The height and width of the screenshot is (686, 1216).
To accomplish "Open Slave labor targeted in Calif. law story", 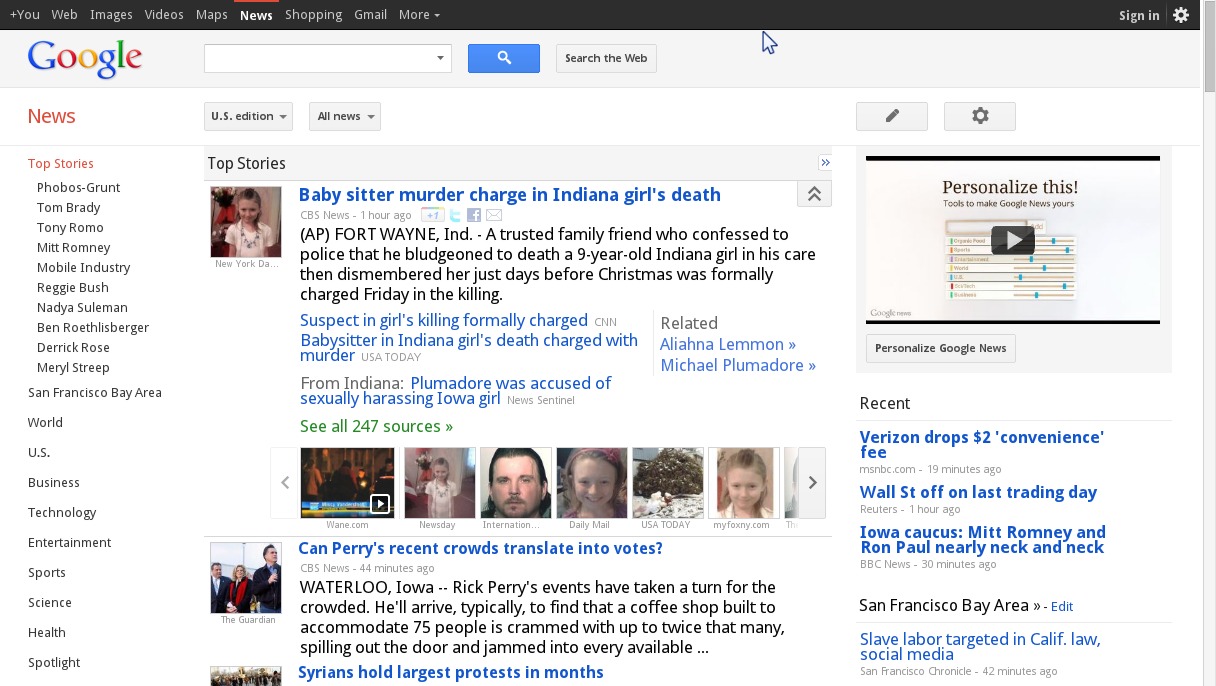I will point(980,647).
